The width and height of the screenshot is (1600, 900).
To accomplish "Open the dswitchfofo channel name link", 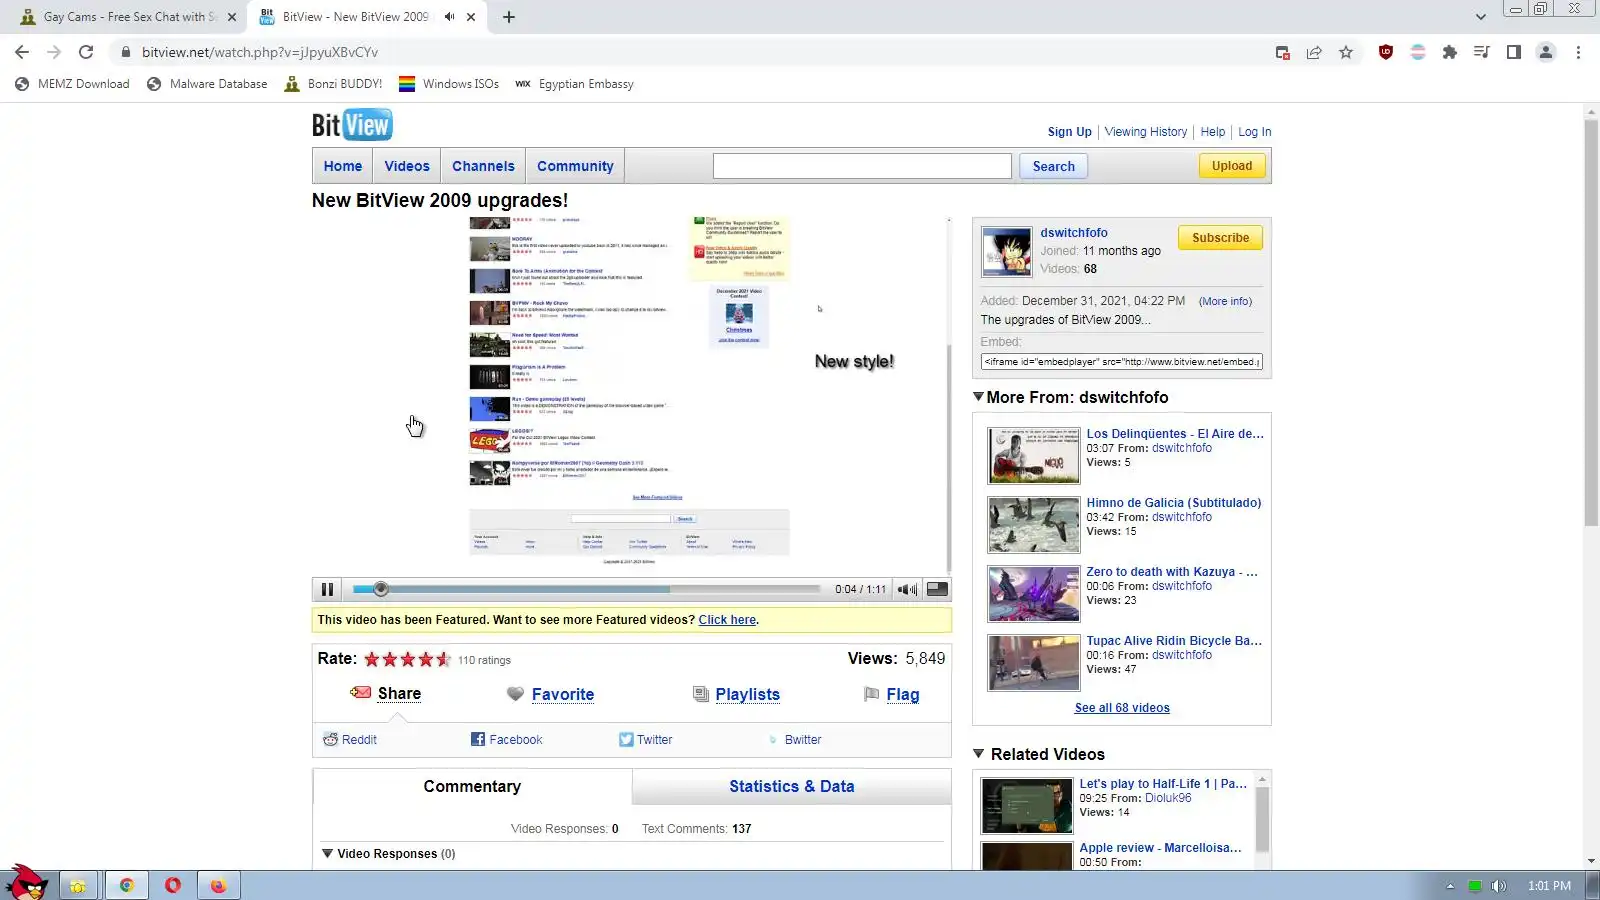I will pos(1074,233).
